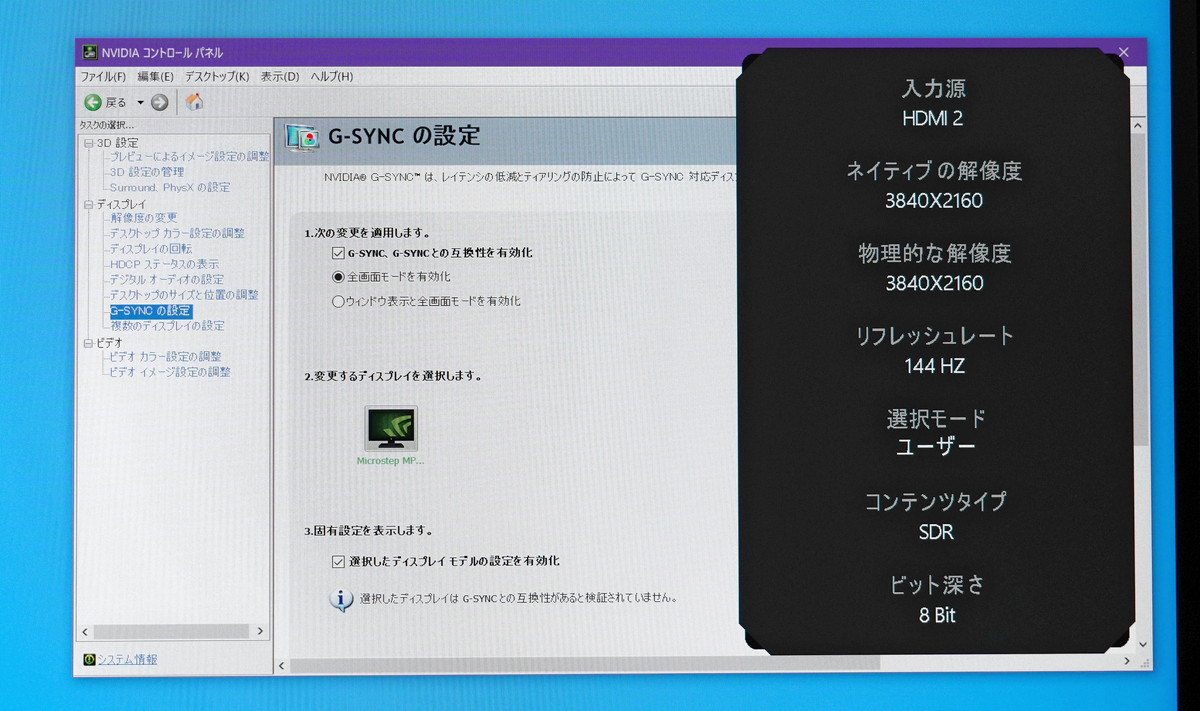The height and width of the screenshot is (711, 1200).
Task: Click the システム情報 icon at bottom left
Action: [89, 660]
